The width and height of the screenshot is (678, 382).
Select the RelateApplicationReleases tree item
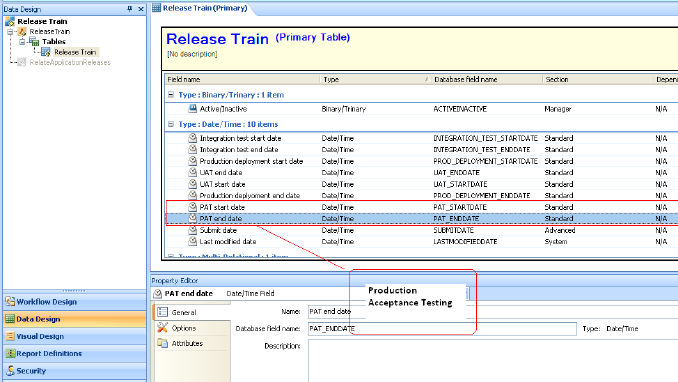pyautogui.click(x=70, y=63)
